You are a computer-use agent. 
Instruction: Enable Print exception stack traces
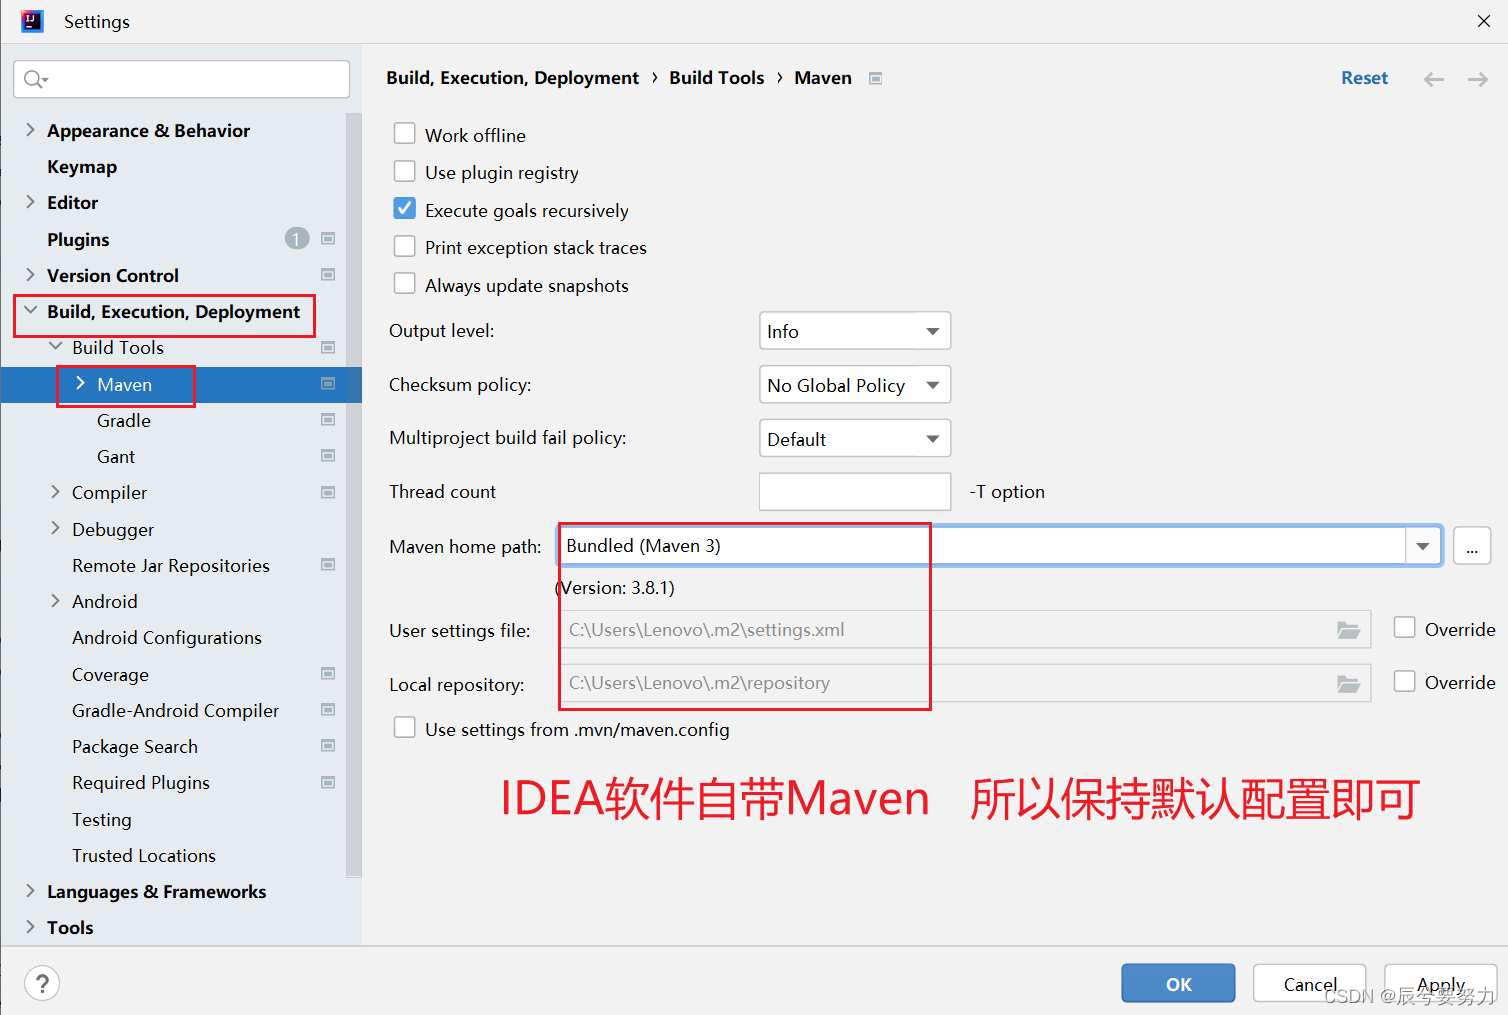tap(405, 246)
